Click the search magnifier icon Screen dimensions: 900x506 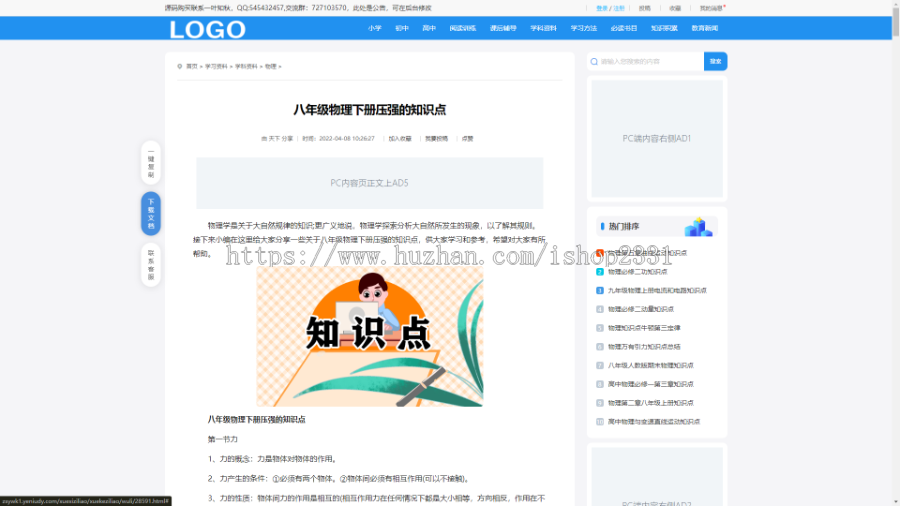point(594,61)
